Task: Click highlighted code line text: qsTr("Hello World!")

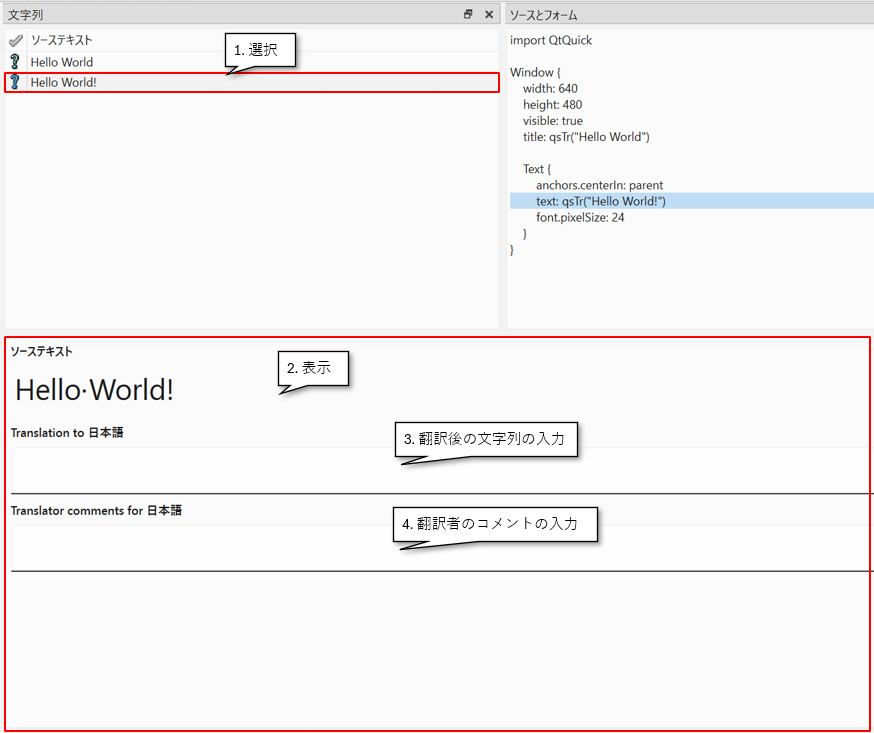Action: [x=600, y=201]
